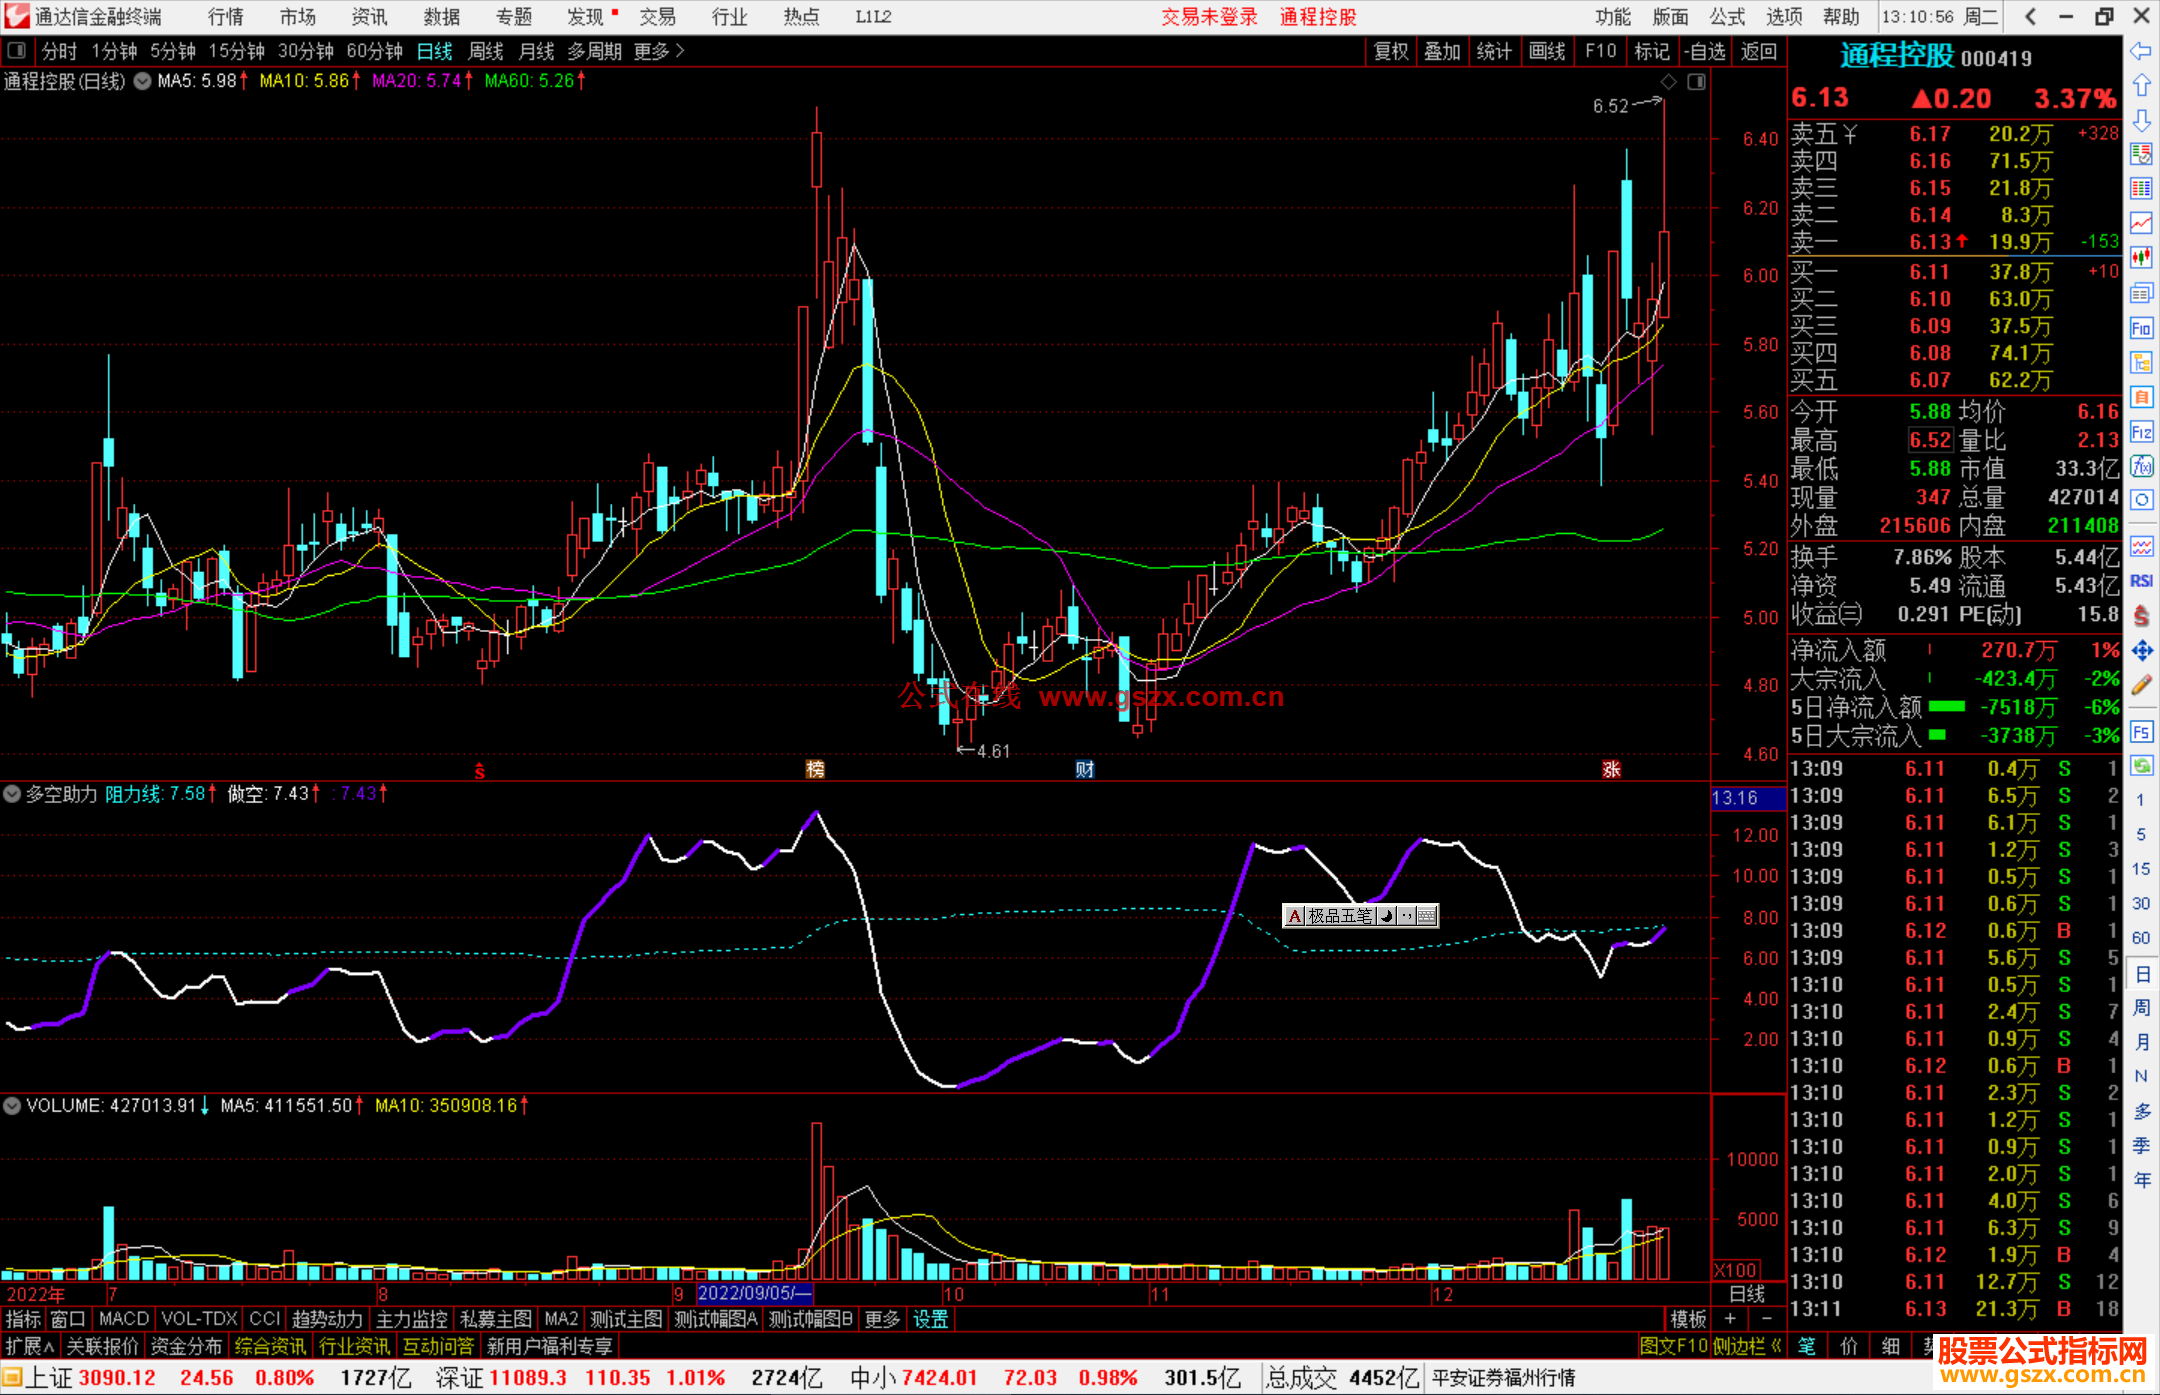Switch to the 周线 weekly period tab
The width and height of the screenshot is (2160, 1395).
(486, 51)
